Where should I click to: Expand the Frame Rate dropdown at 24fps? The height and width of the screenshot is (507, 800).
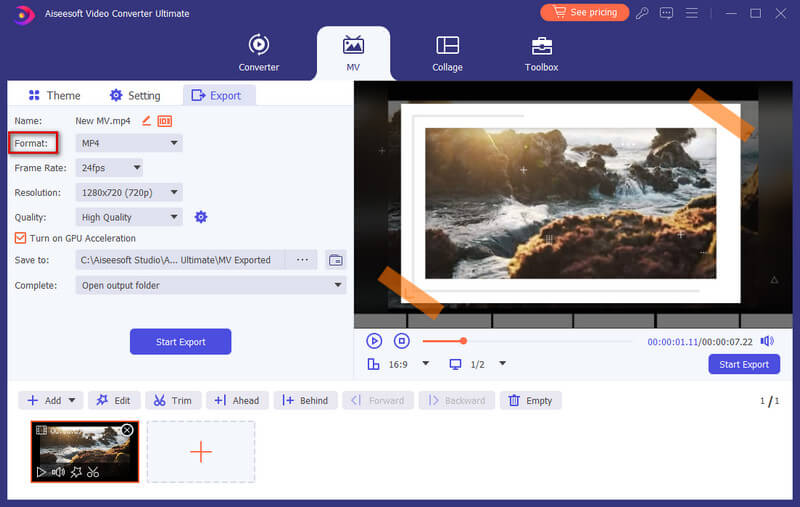(109, 168)
